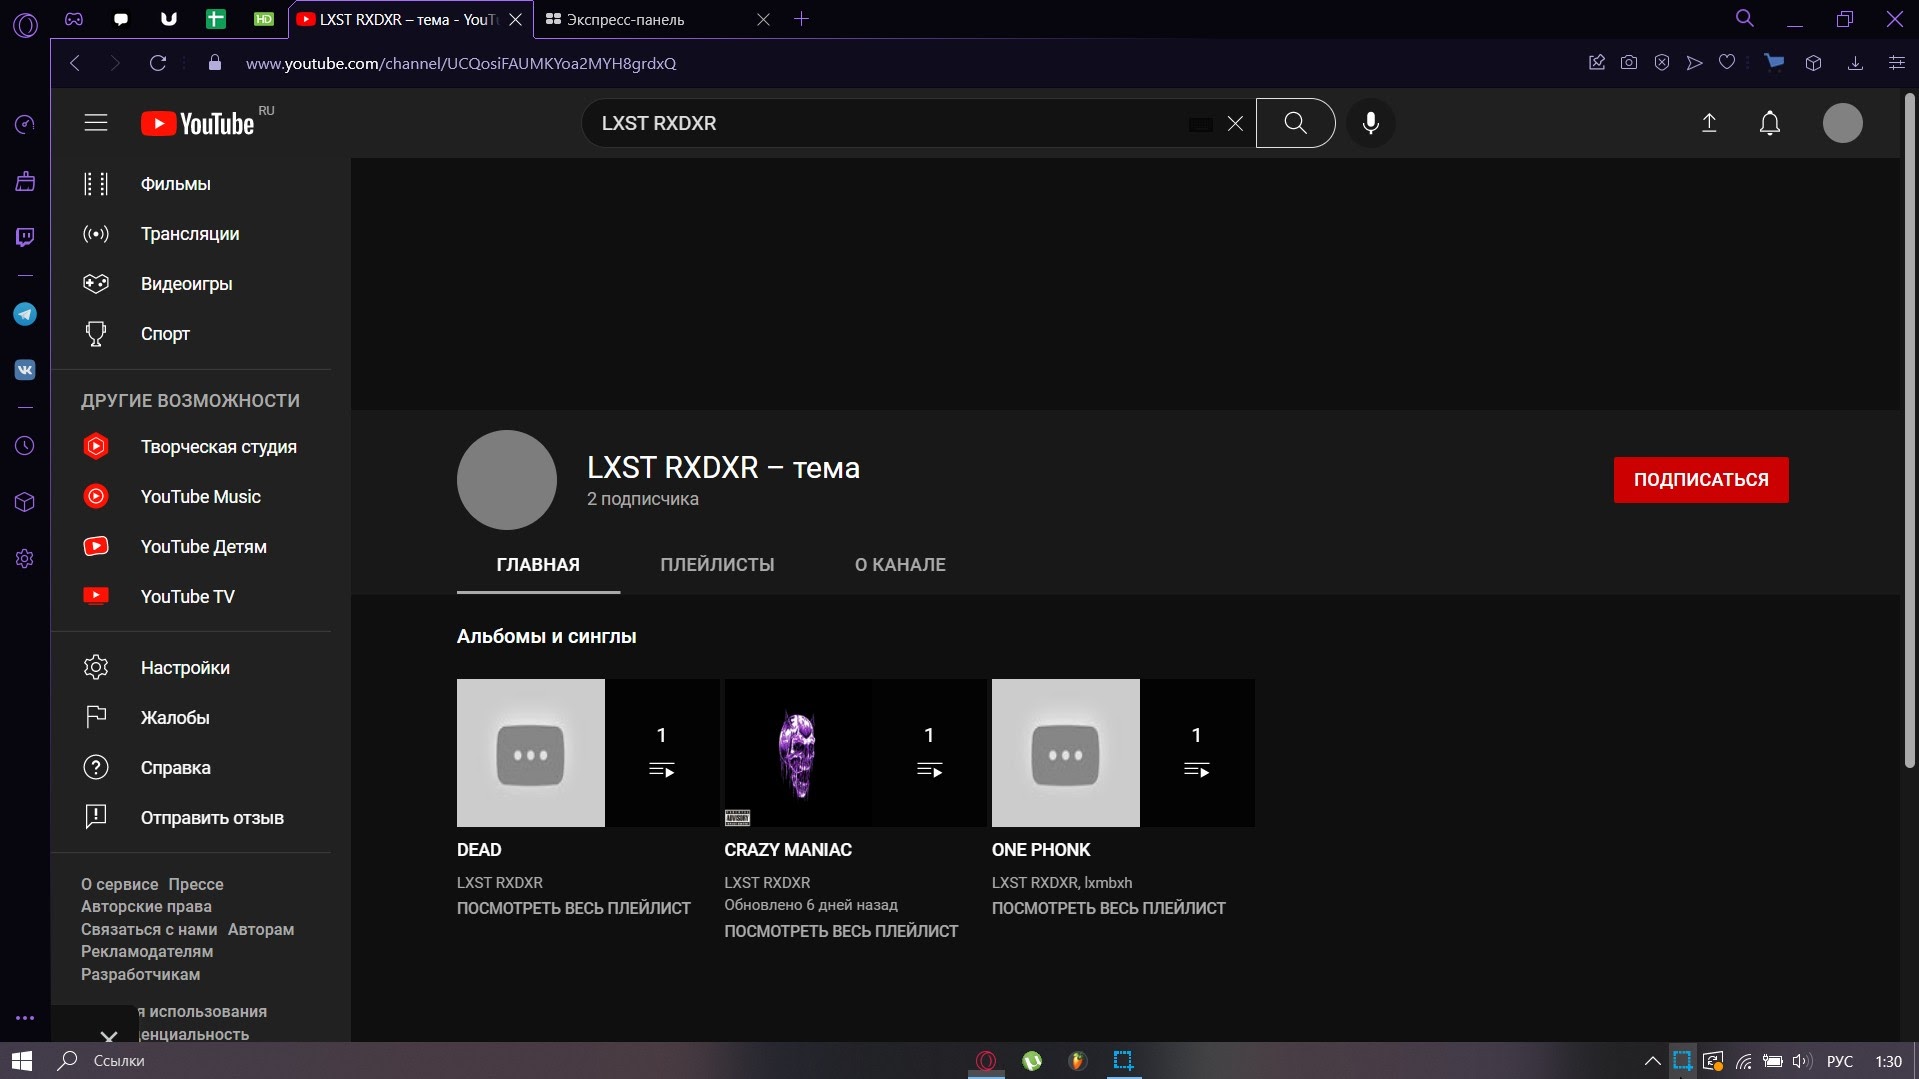This screenshot has height=1079, width=1919.
Task: Open Opera sidebar settings gear
Action: click(x=25, y=559)
